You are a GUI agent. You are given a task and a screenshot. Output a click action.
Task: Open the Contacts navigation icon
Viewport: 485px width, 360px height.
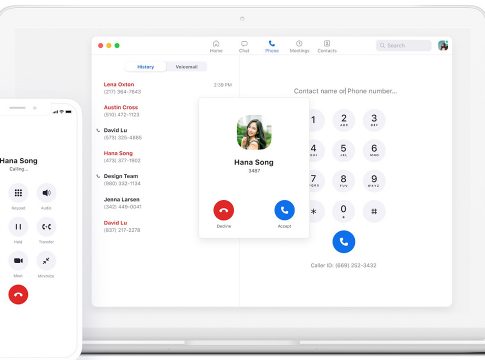(x=327, y=44)
